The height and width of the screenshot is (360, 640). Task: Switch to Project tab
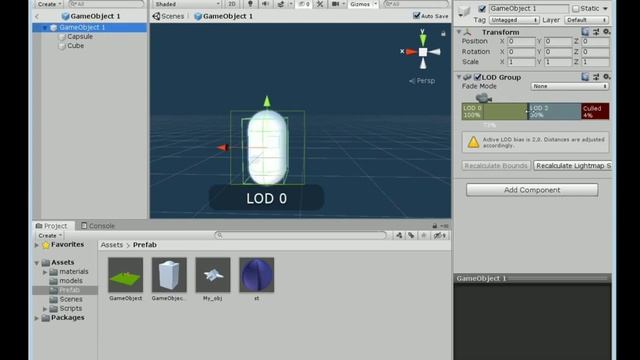coord(51,226)
